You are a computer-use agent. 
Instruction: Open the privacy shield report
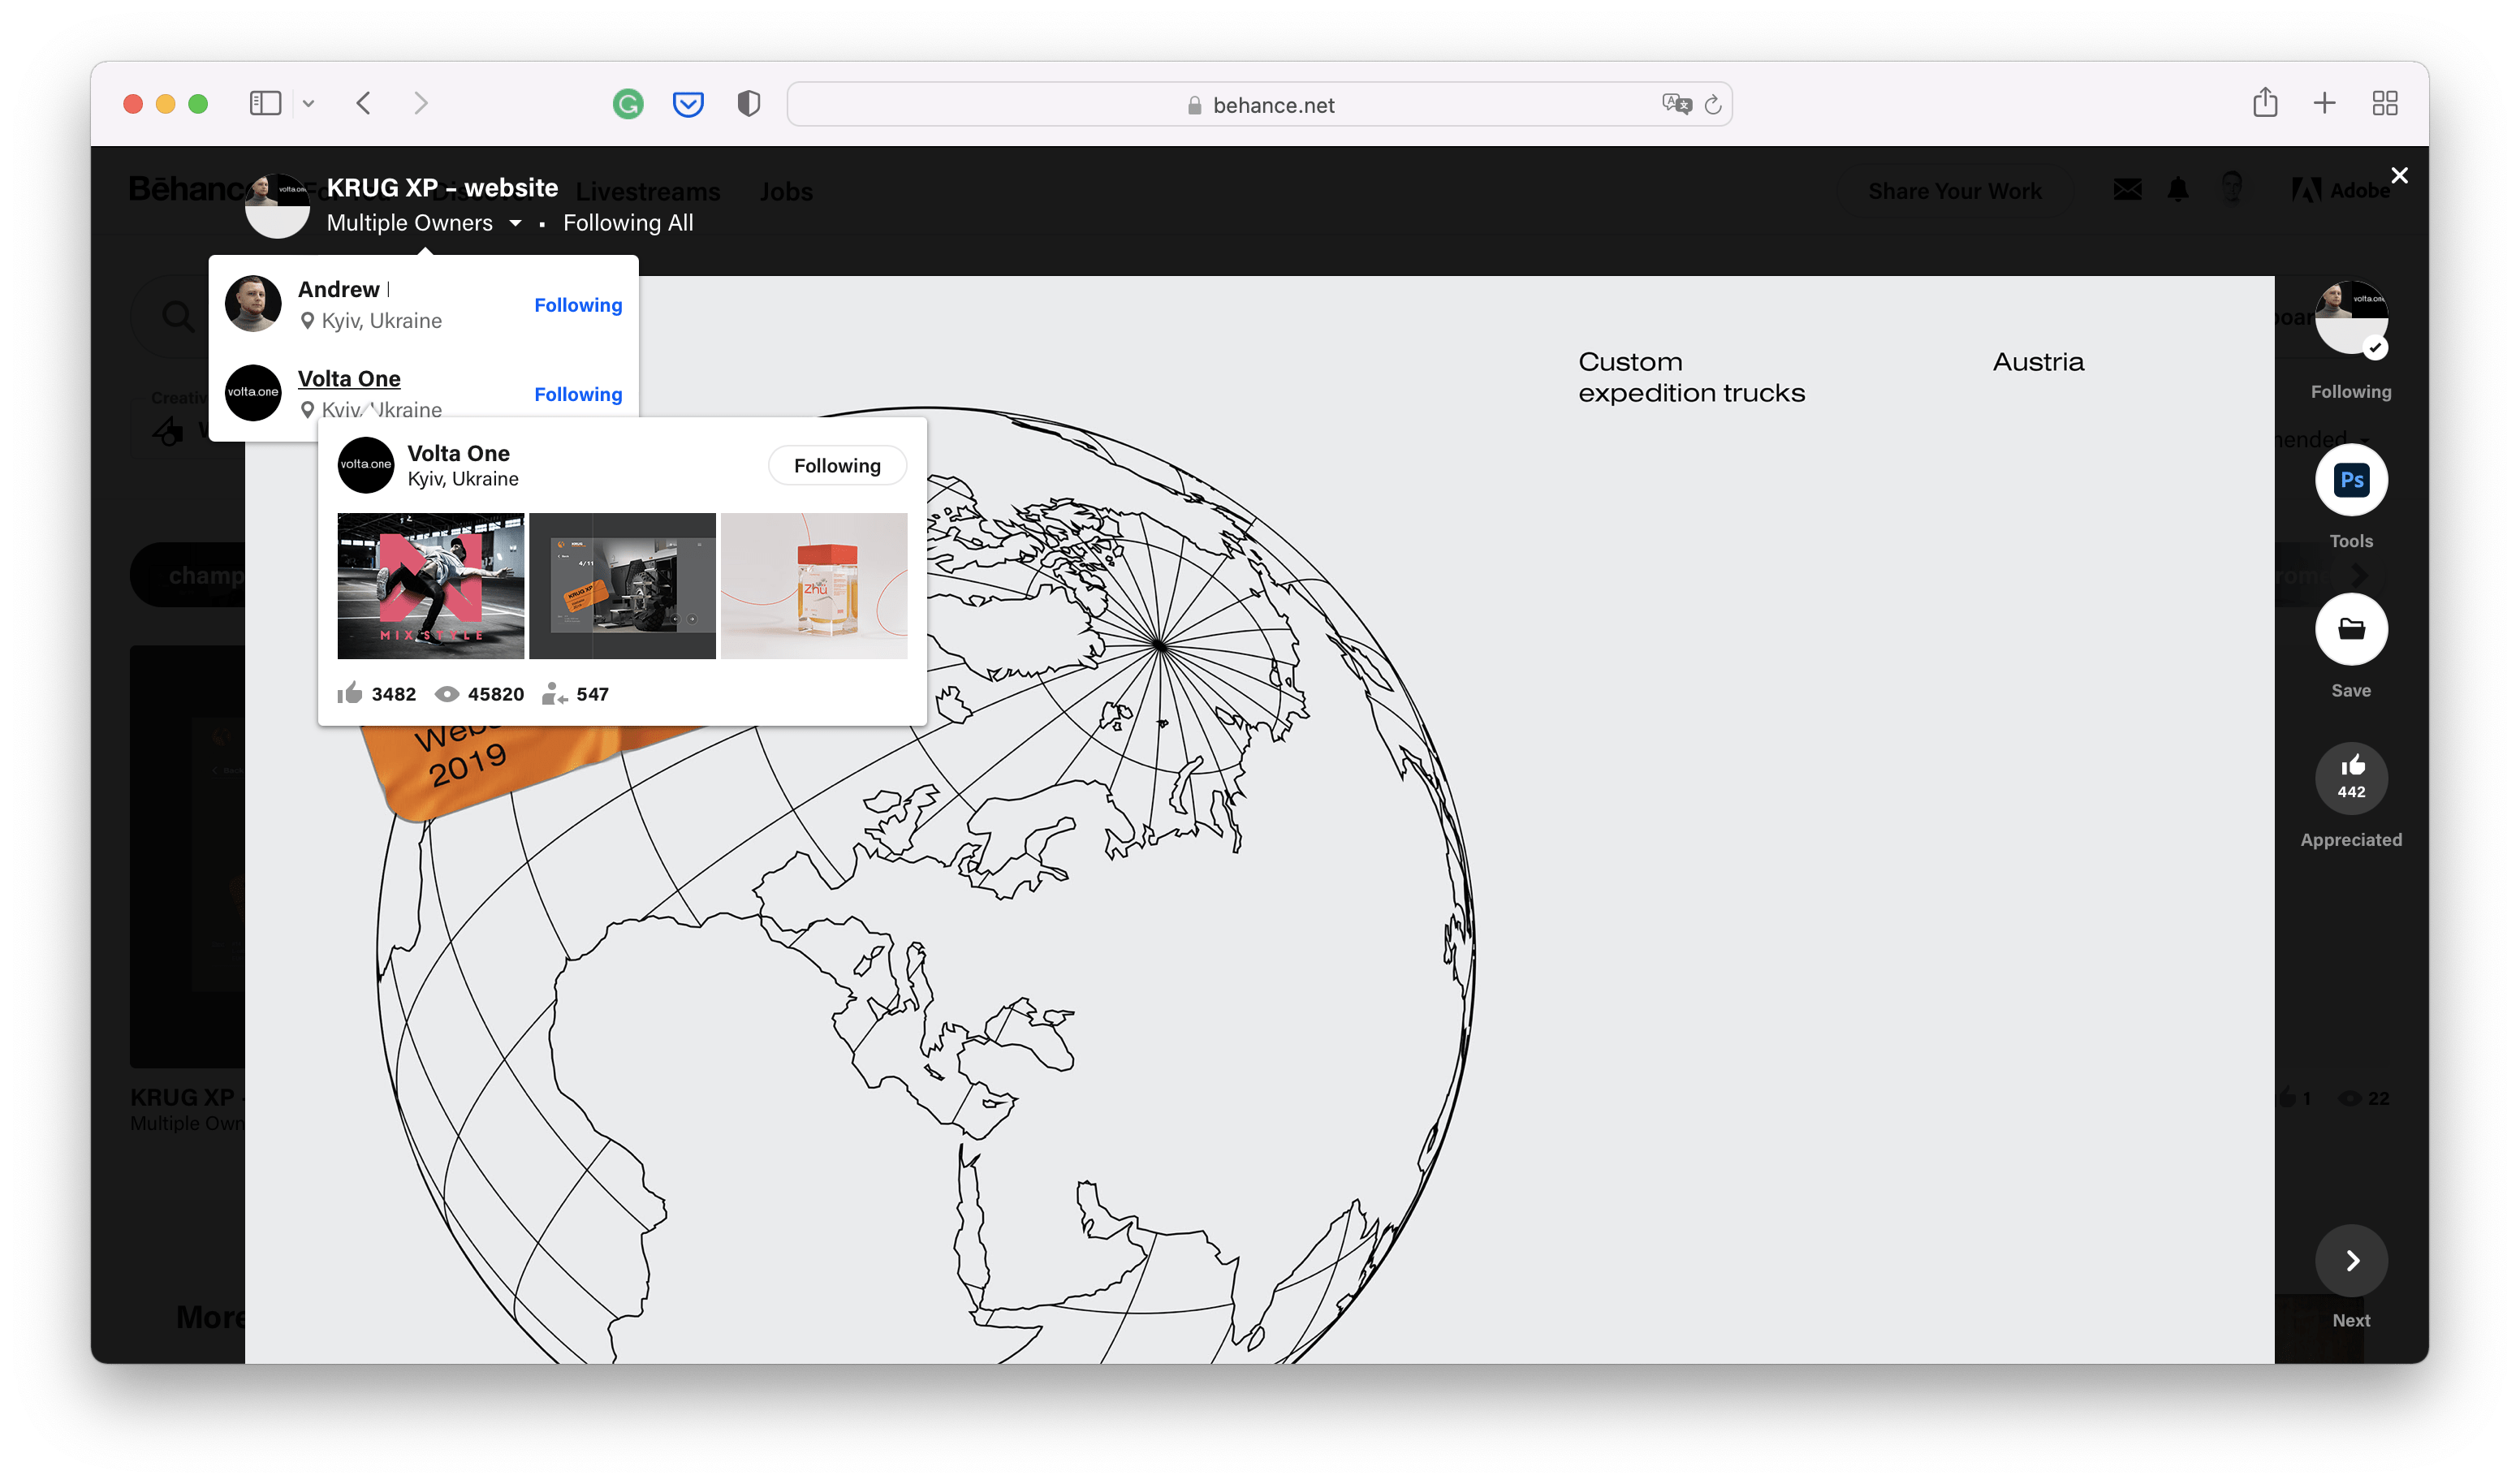click(x=749, y=103)
